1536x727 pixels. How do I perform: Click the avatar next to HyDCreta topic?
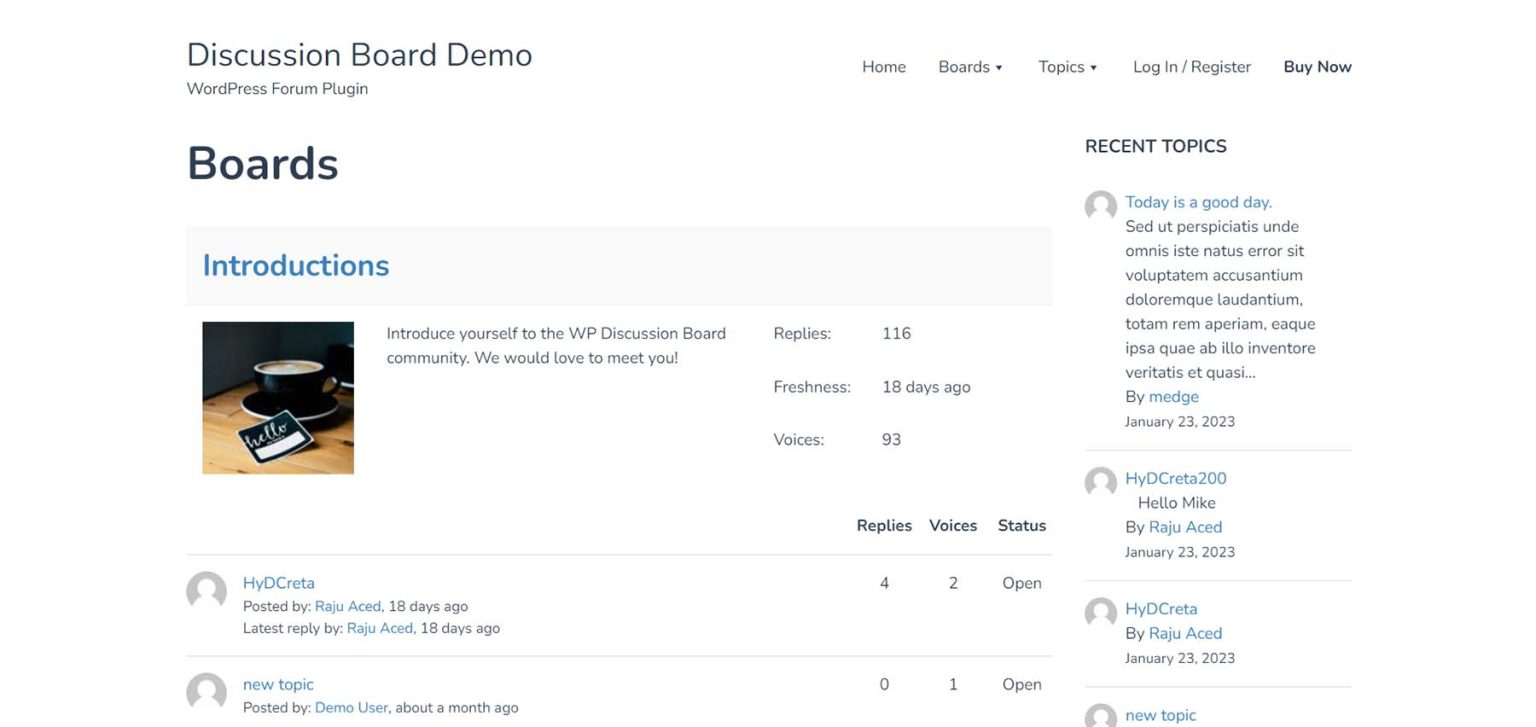pyautogui.click(x=206, y=592)
